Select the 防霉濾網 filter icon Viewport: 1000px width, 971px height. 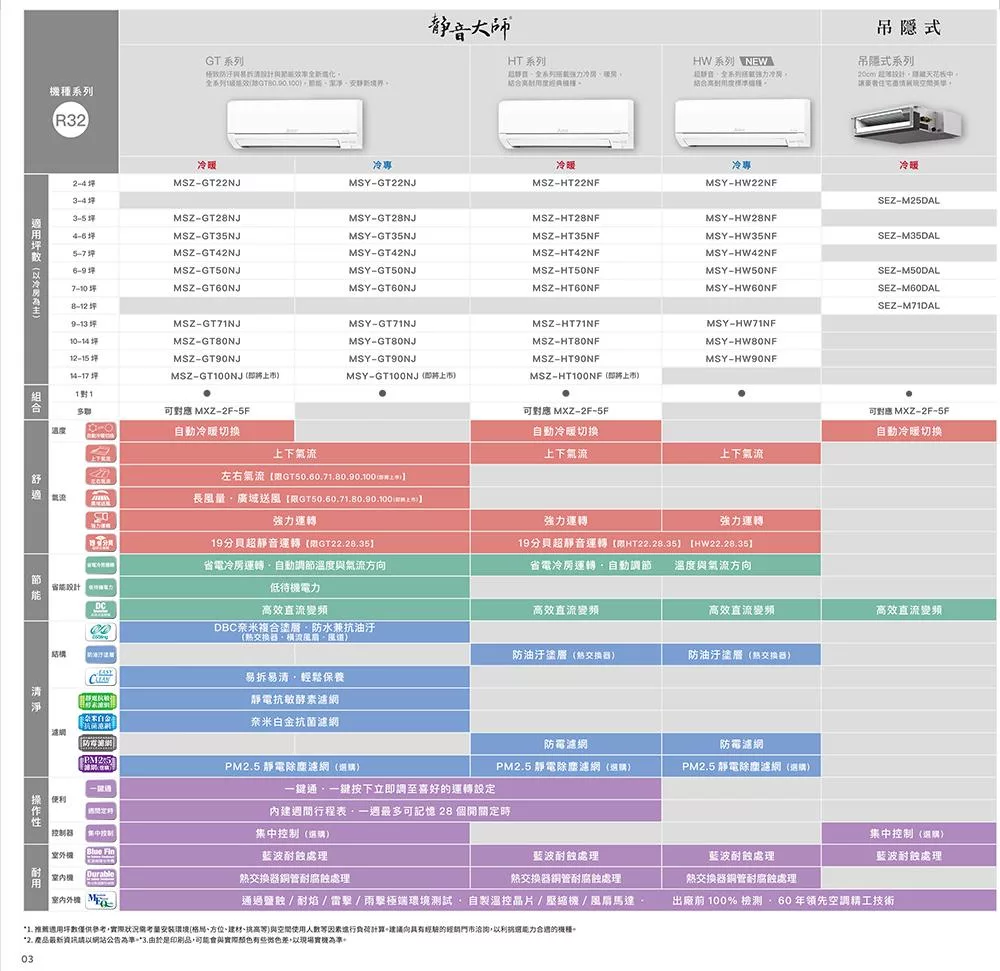coord(102,744)
